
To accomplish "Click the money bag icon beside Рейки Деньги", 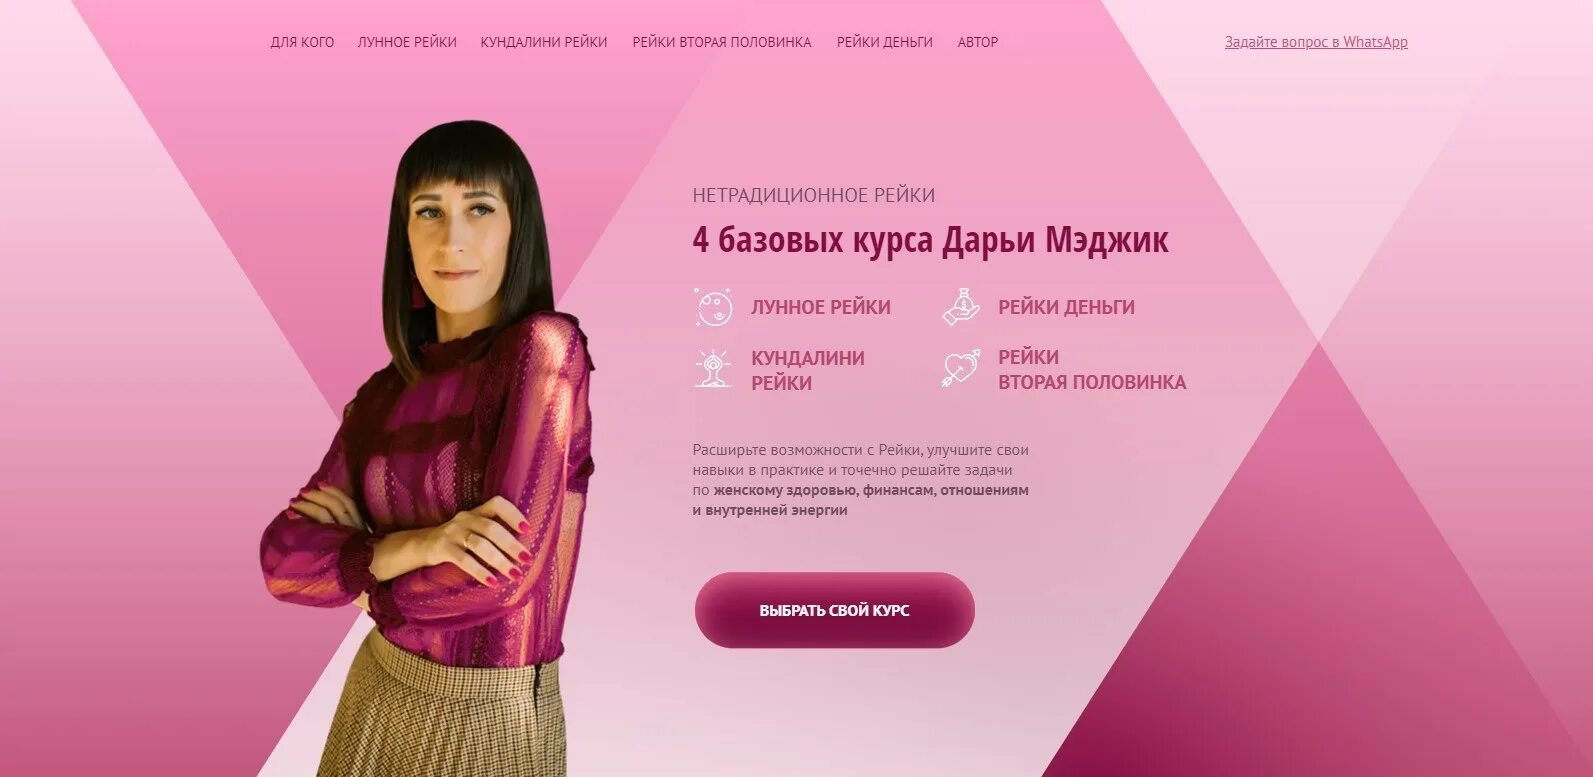I will pyautogui.click(x=961, y=306).
